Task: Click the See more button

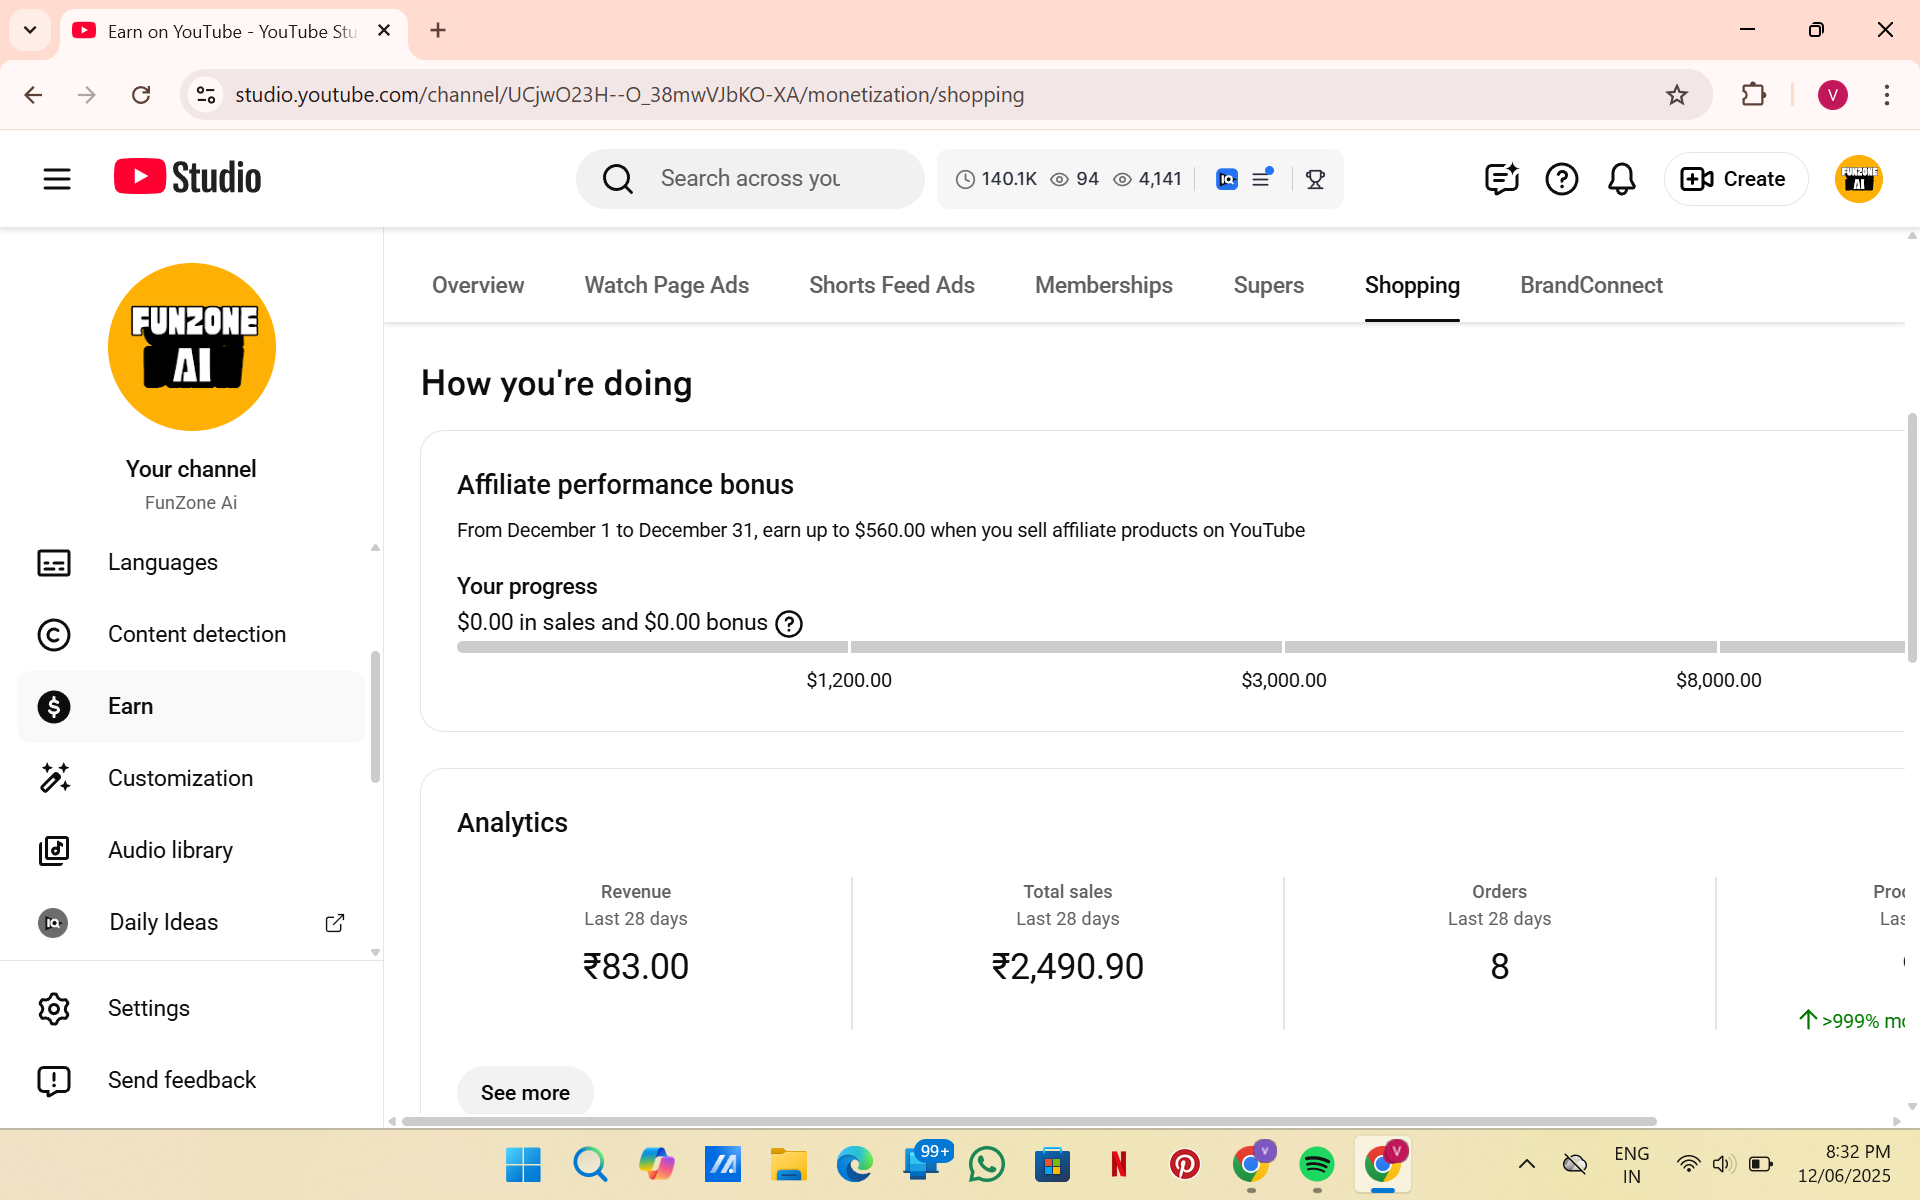Action: click(x=525, y=1092)
